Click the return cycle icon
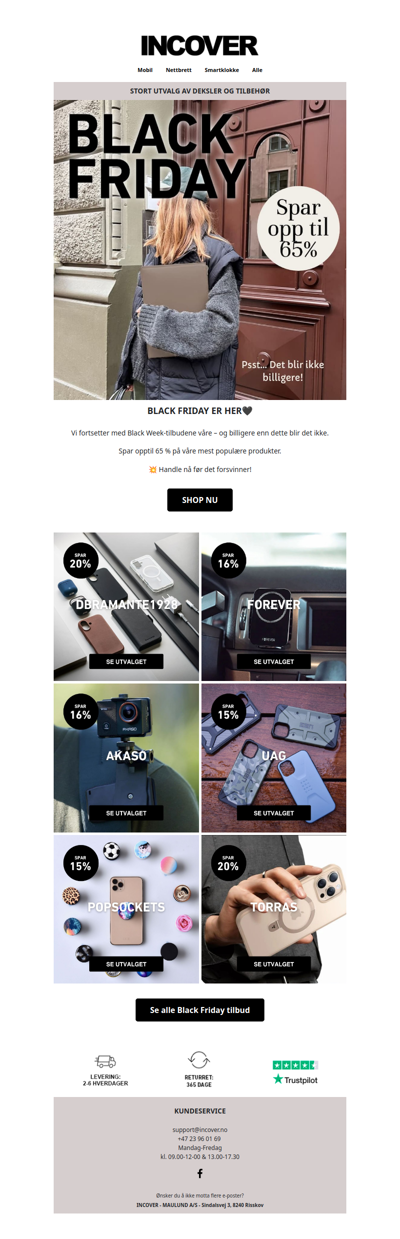This screenshot has height=1239, width=400. [199, 1060]
